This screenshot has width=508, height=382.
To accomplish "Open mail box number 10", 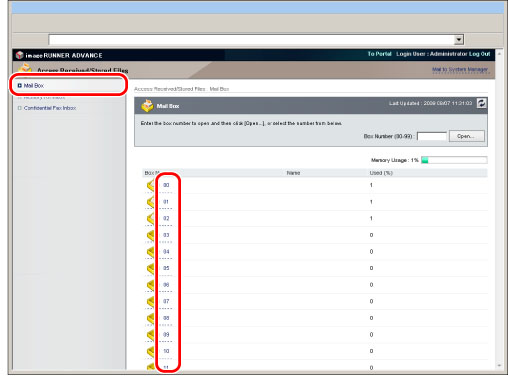I will coord(166,351).
